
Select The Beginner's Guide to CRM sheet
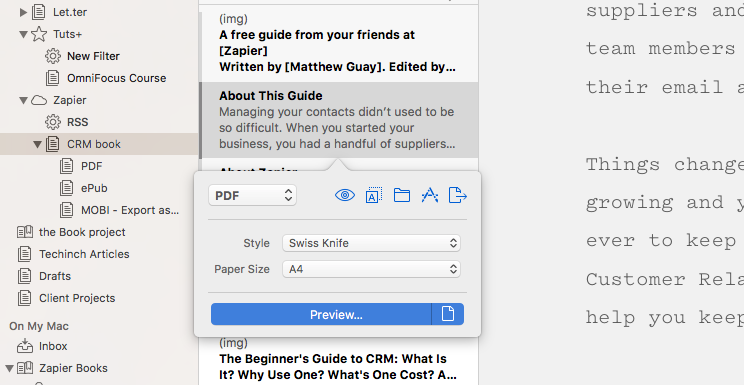coord(339,361)
